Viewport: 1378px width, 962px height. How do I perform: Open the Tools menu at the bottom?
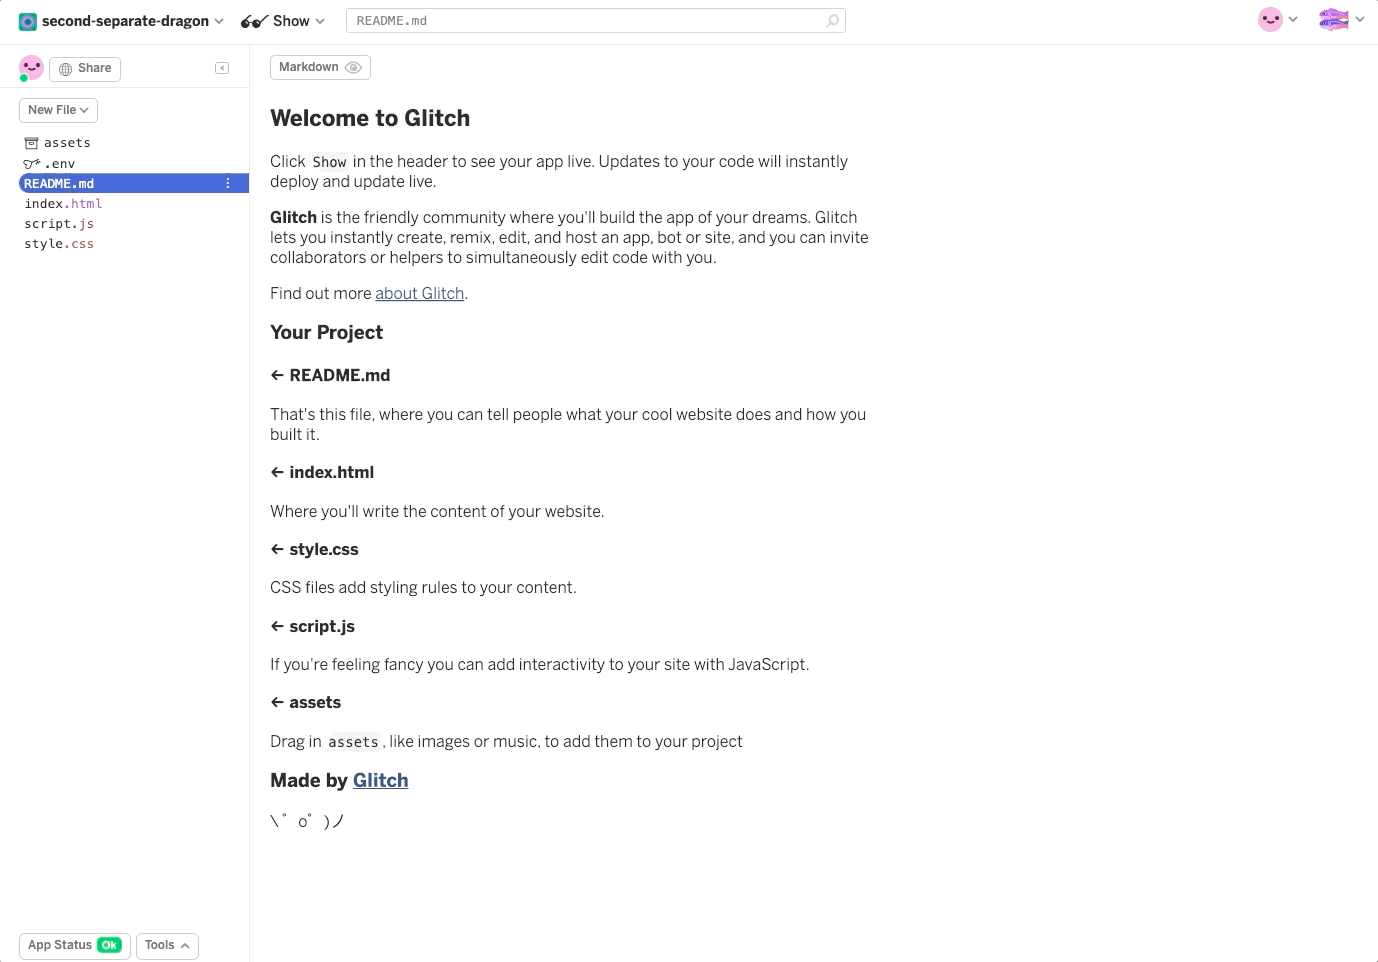click(167, 945)
